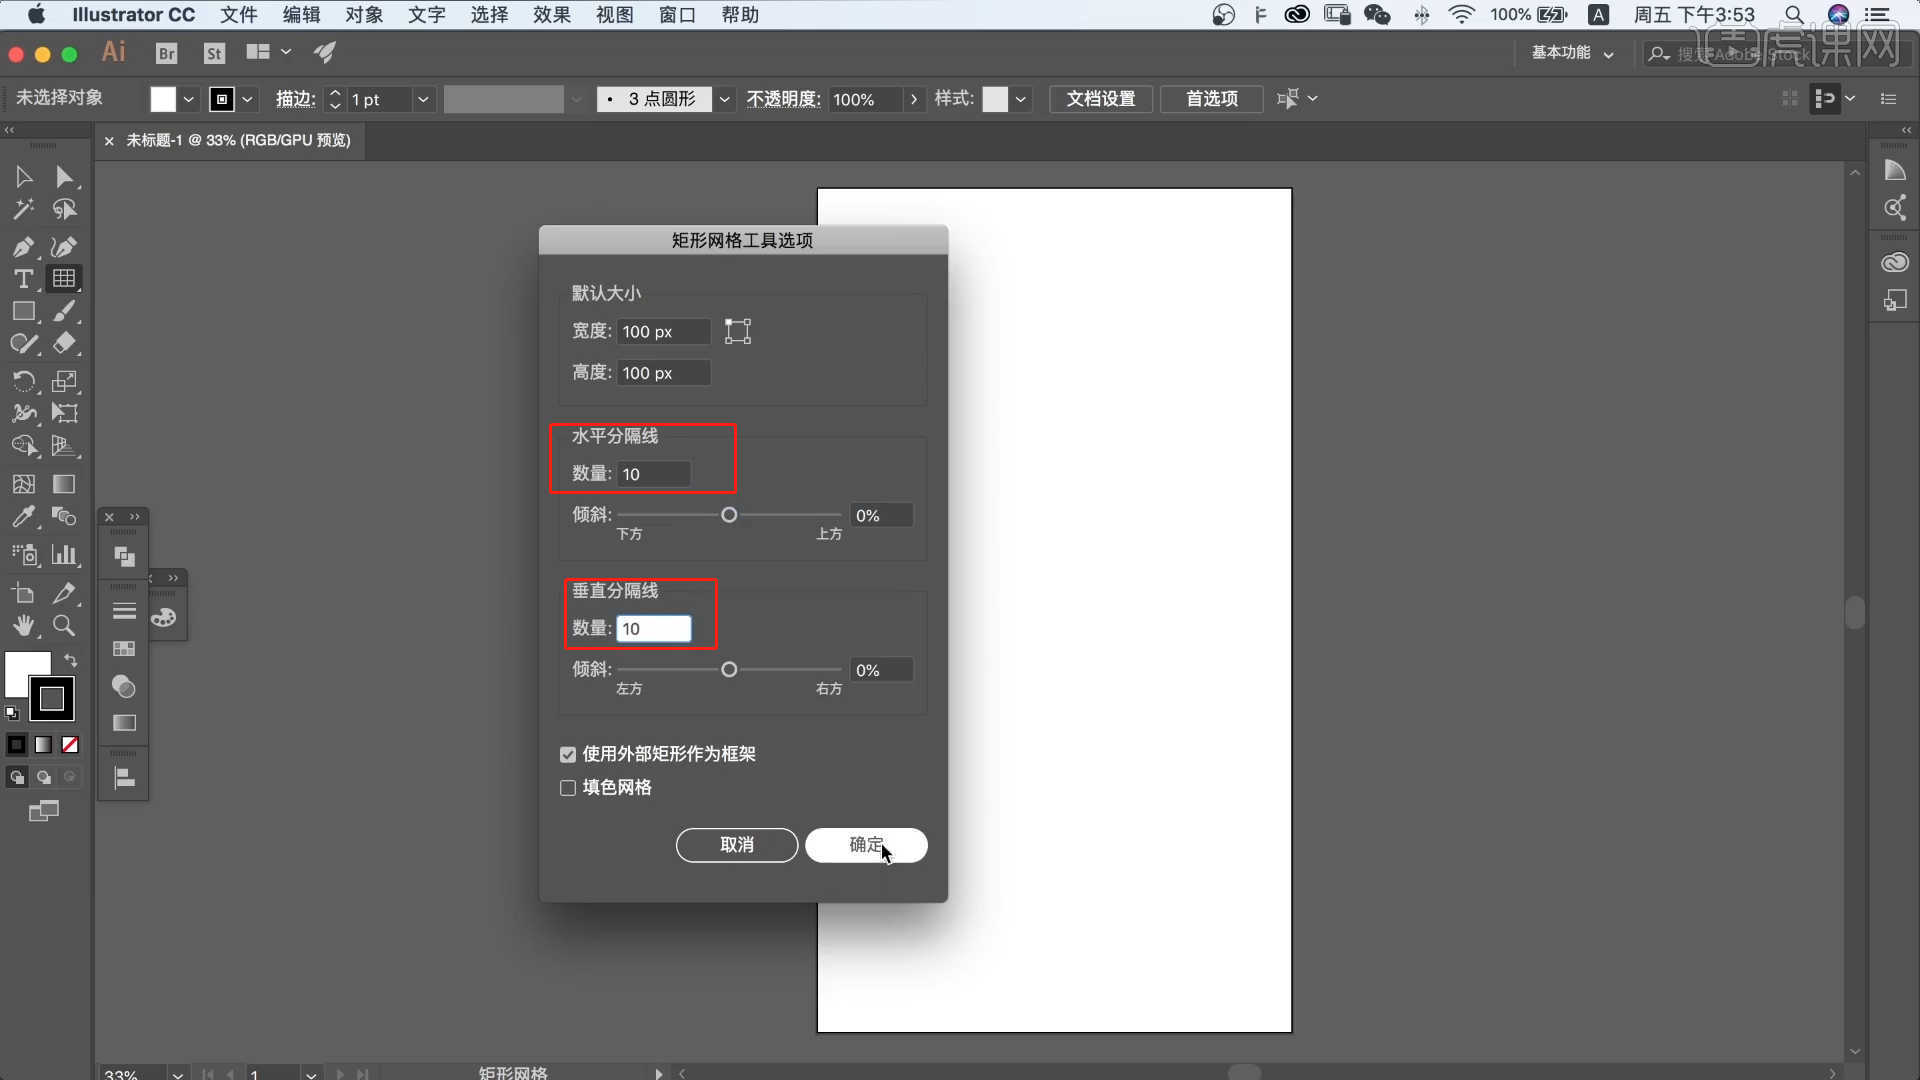Screen dimensions: 1920x1080
Task: Enable 填色网格 checkbox
Action: tap(568, 788)
